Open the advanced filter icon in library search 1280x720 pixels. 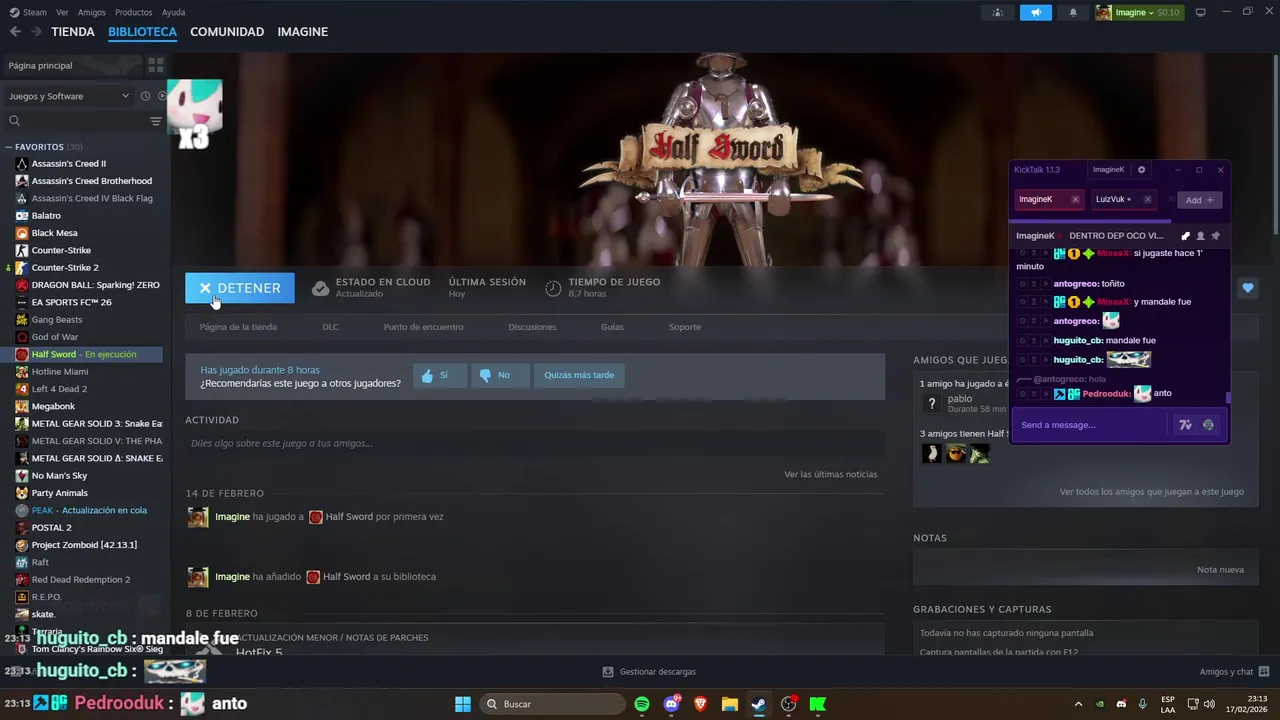point(156,121)
